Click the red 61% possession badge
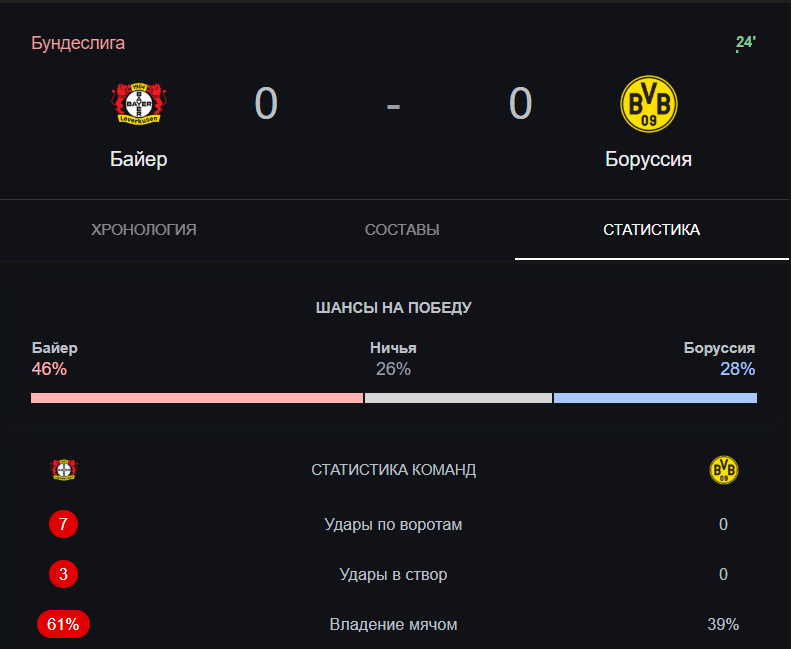Image resolution: width=791 pixels, height=649 pixels. [x=63, y=624]
